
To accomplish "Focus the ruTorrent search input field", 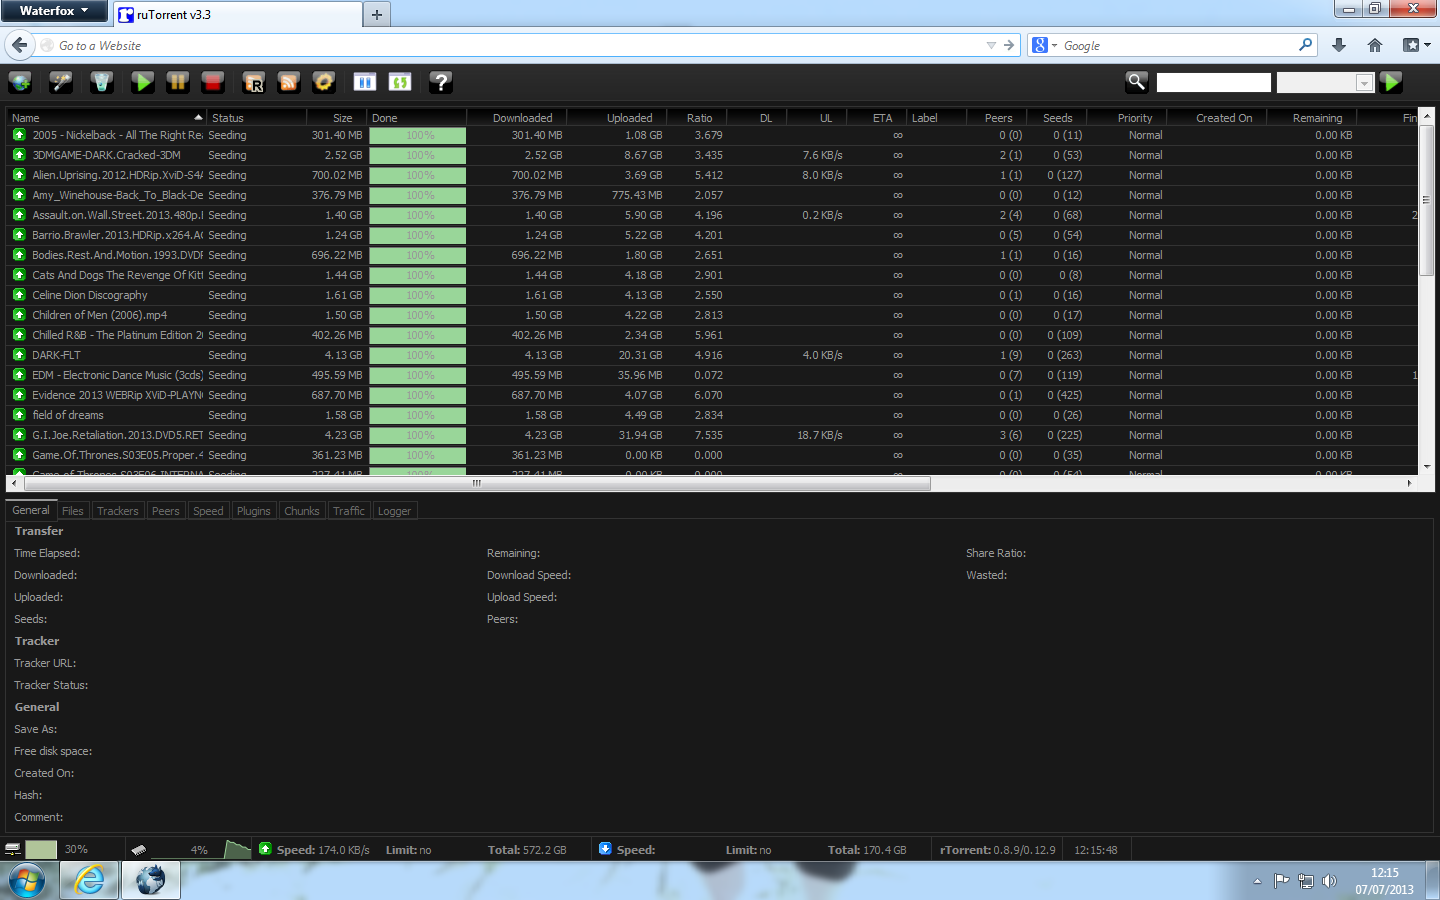I will click(1213, 83).
